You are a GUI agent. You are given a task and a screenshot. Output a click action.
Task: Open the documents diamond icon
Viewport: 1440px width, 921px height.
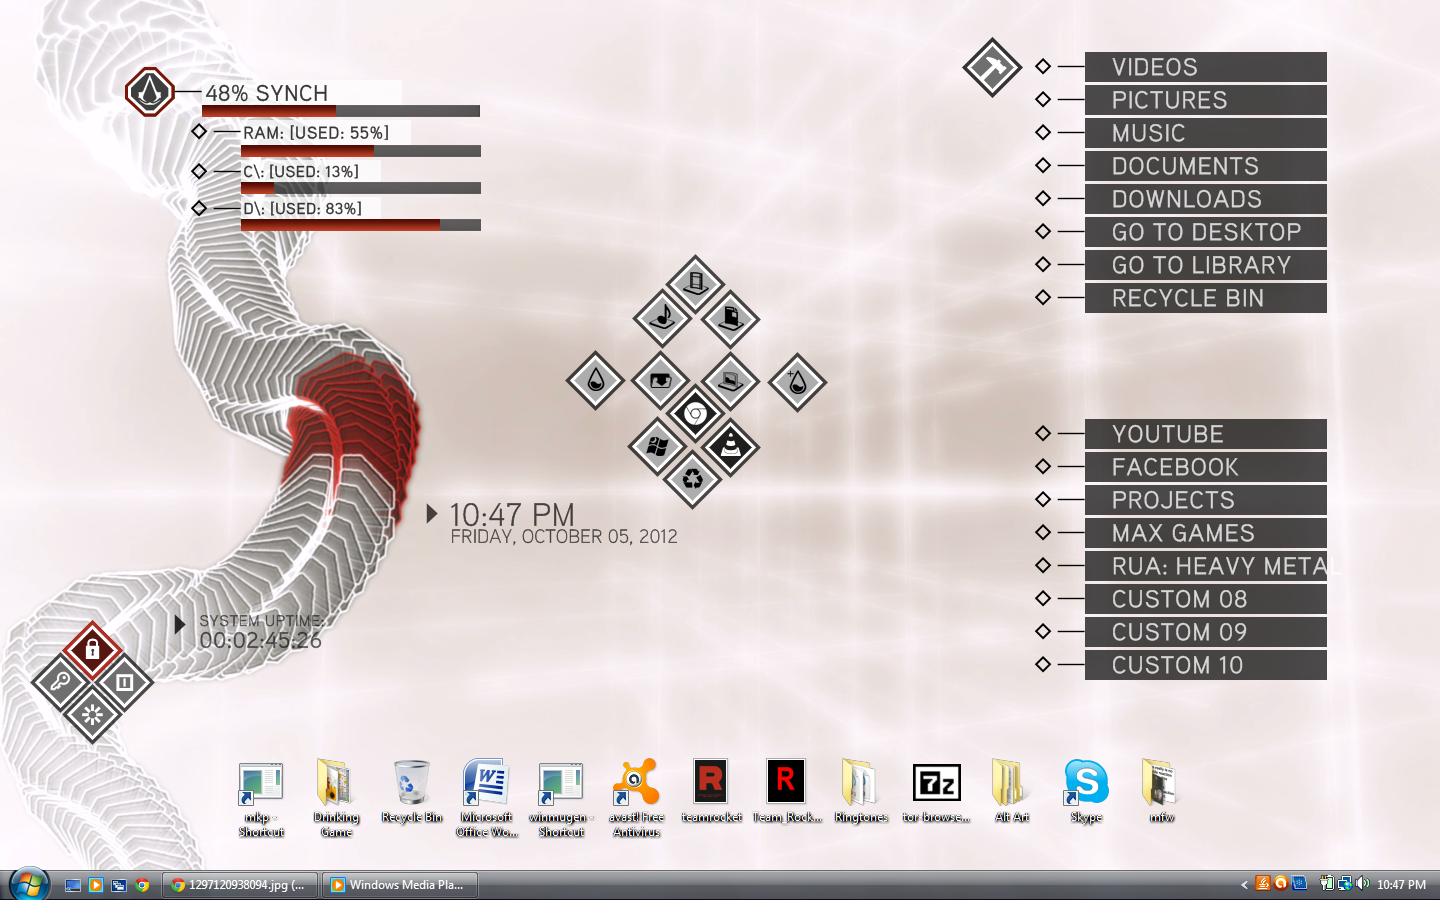tap(730, 318)
